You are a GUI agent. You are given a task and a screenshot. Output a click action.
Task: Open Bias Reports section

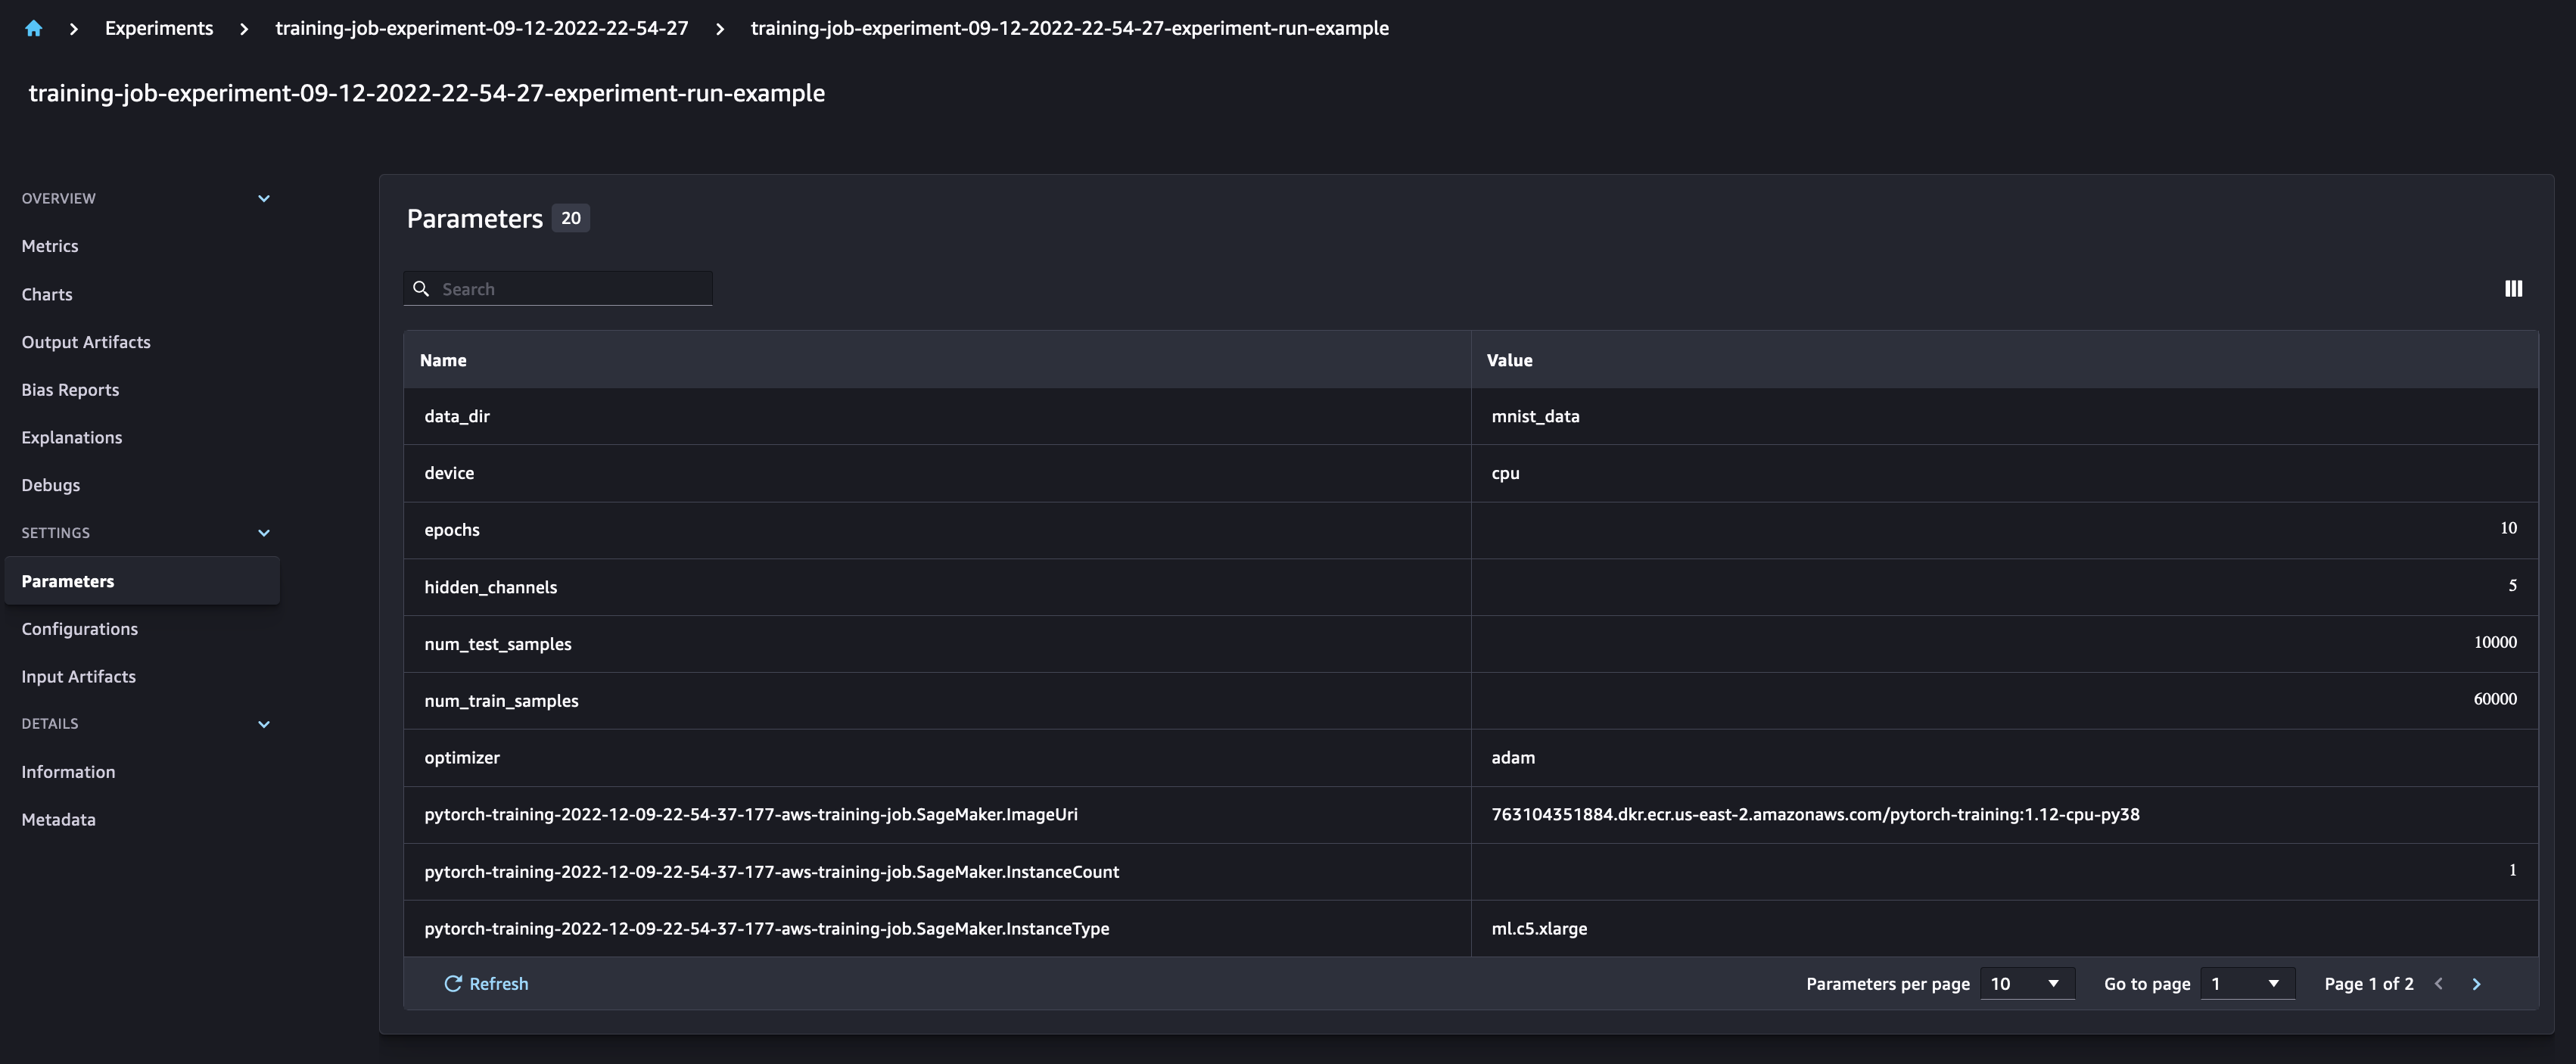click(70, 390)
